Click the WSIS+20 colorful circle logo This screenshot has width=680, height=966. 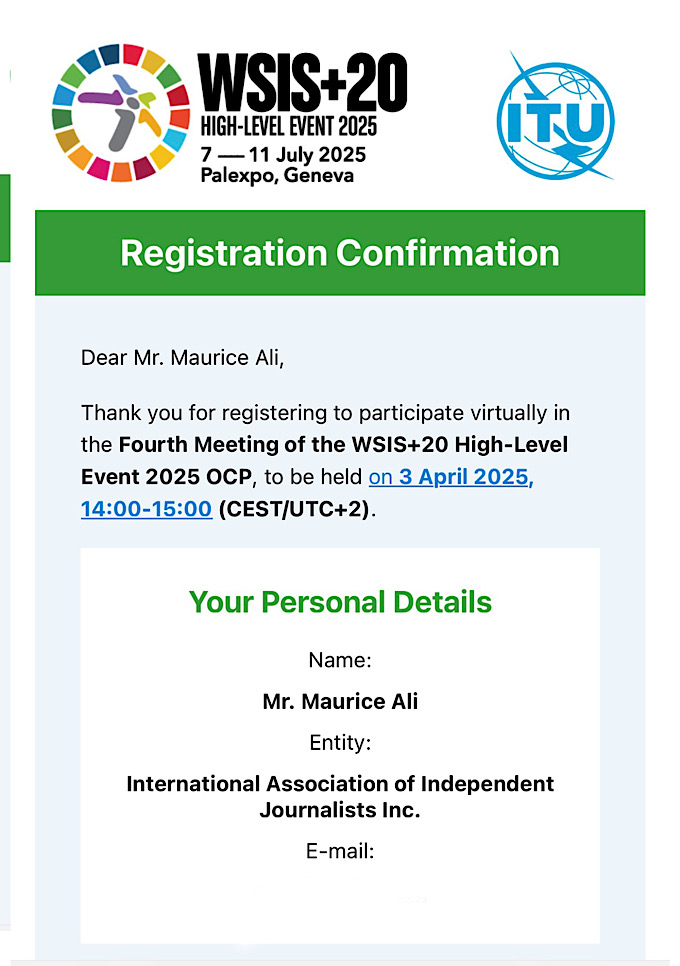tap(121, 113)
